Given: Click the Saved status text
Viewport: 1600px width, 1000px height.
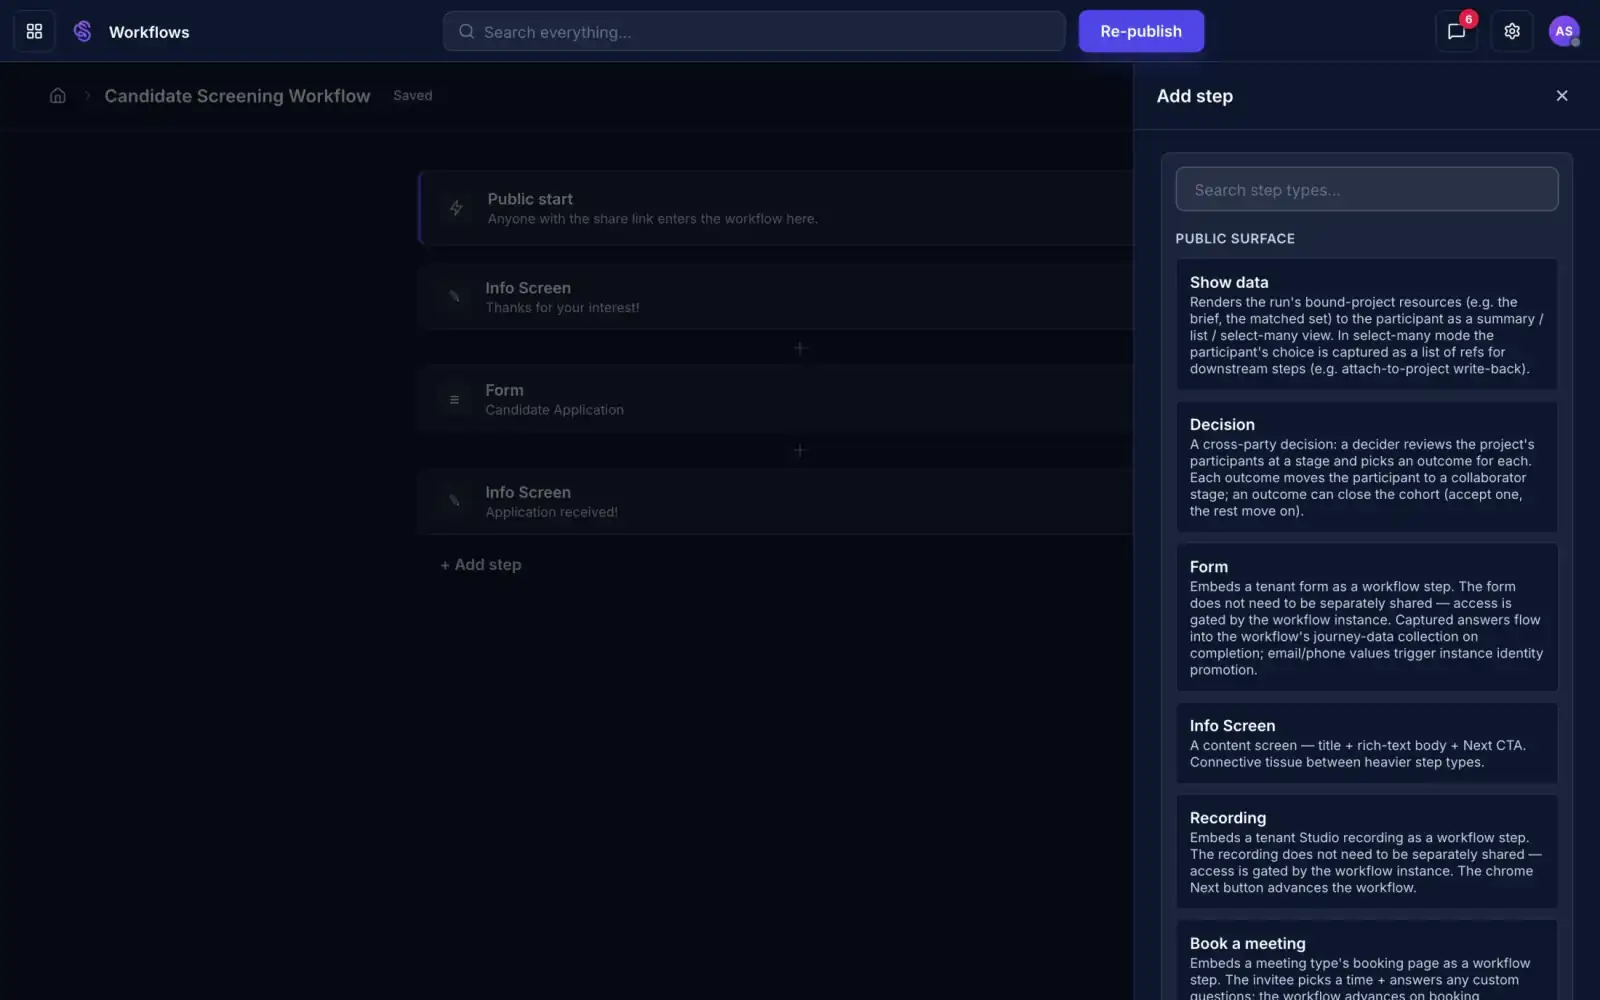Looking at the screenshot, I should [413, 95].
